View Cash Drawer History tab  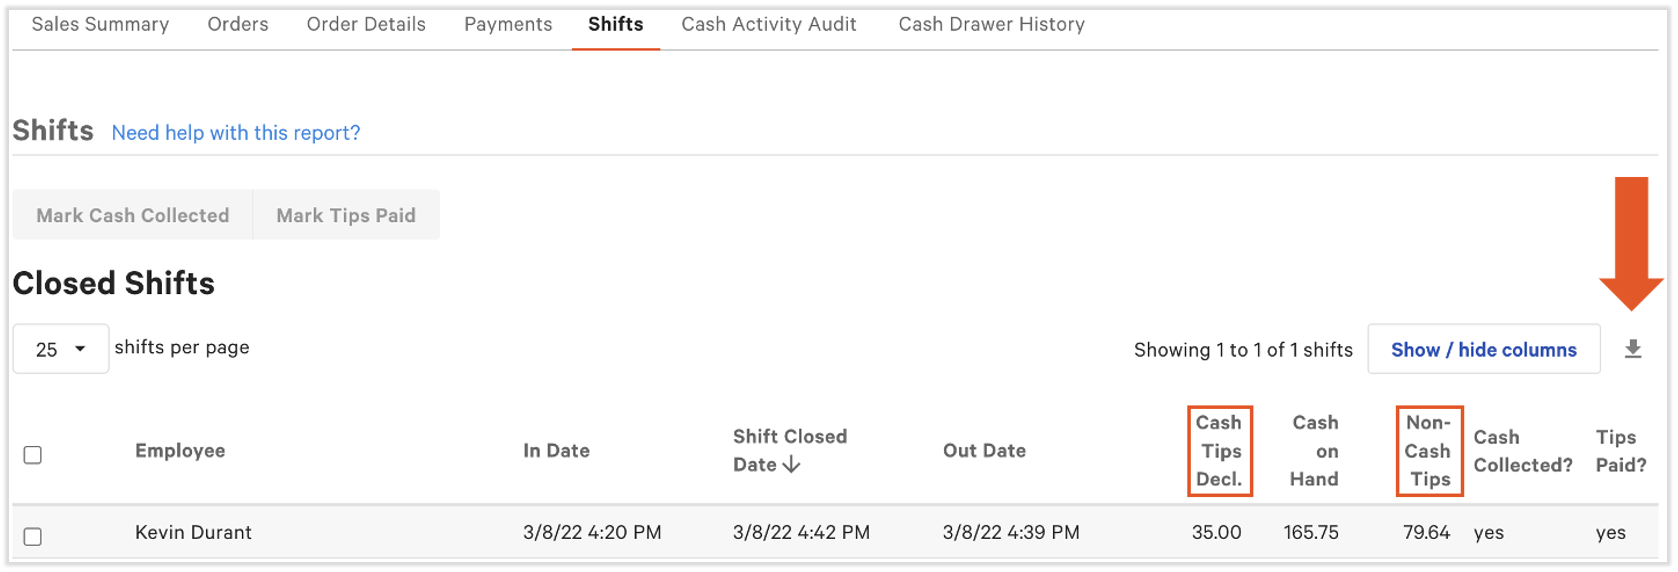pyautogui.click(x=991, y=24)
